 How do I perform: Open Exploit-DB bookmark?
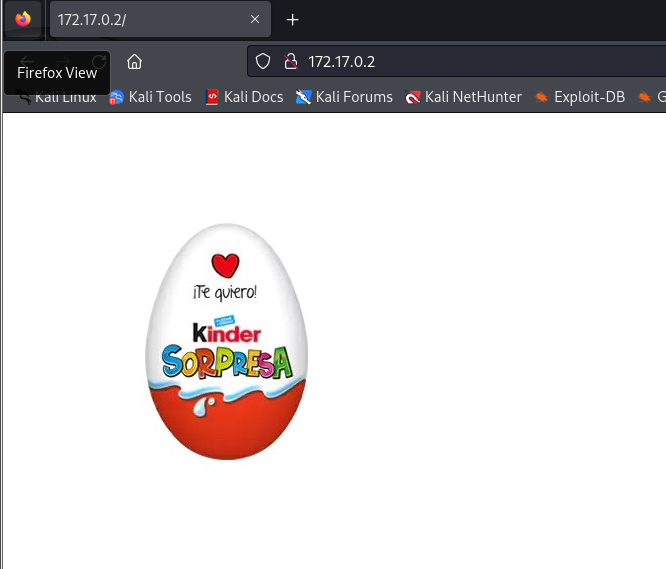point(580,97)
